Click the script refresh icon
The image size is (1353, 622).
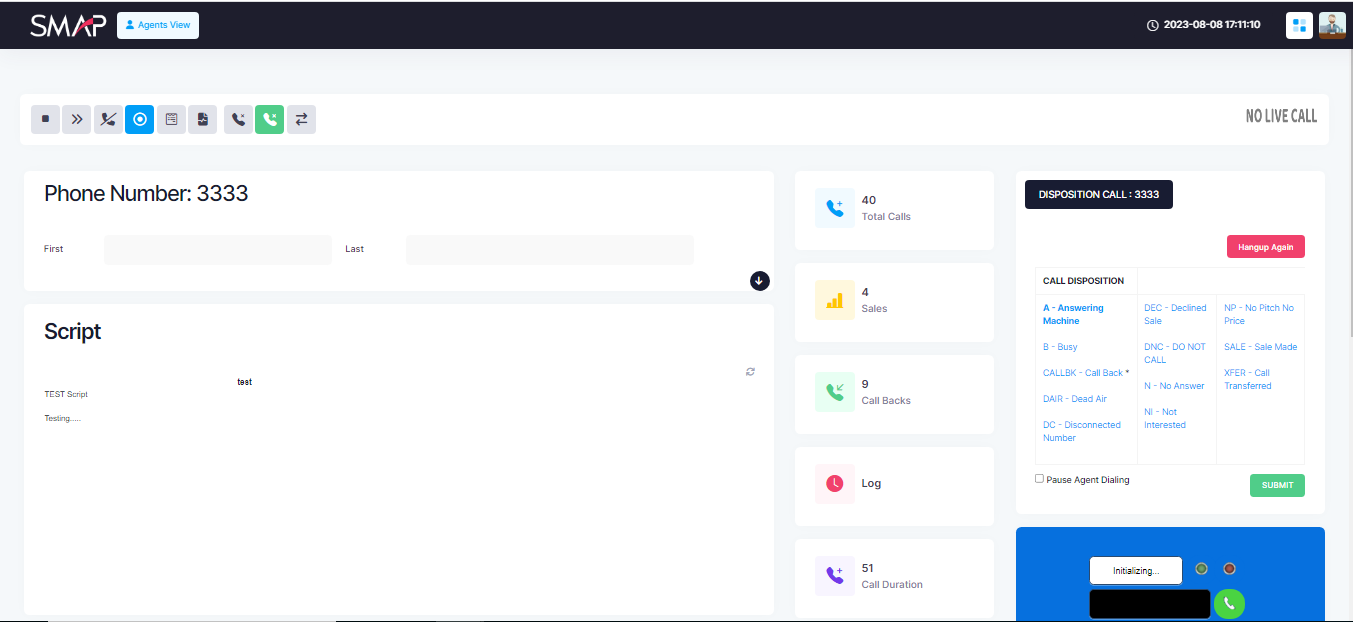[x=750, y=371]
